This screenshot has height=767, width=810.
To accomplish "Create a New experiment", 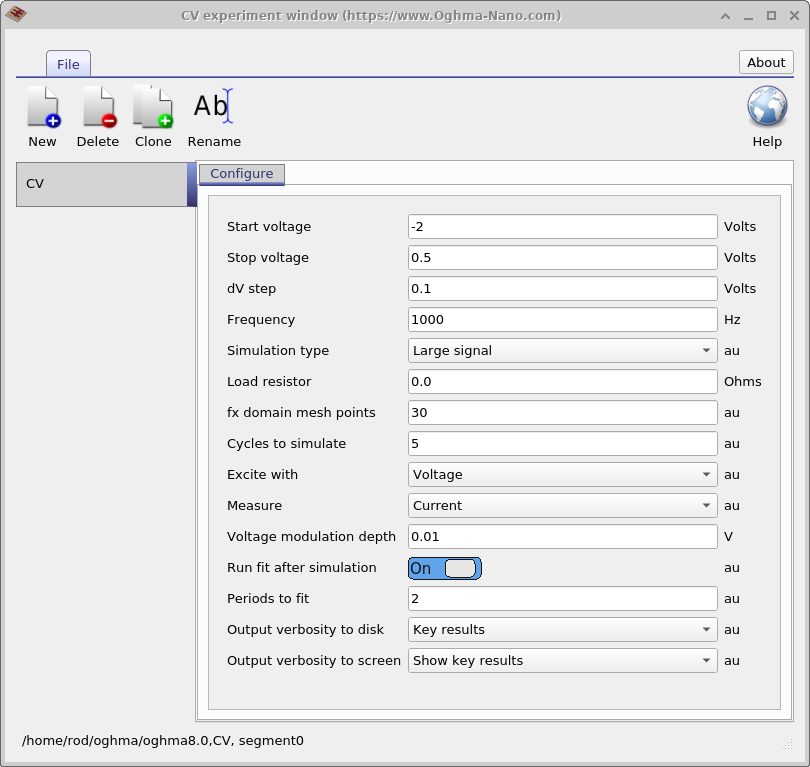I will [42, 113].
